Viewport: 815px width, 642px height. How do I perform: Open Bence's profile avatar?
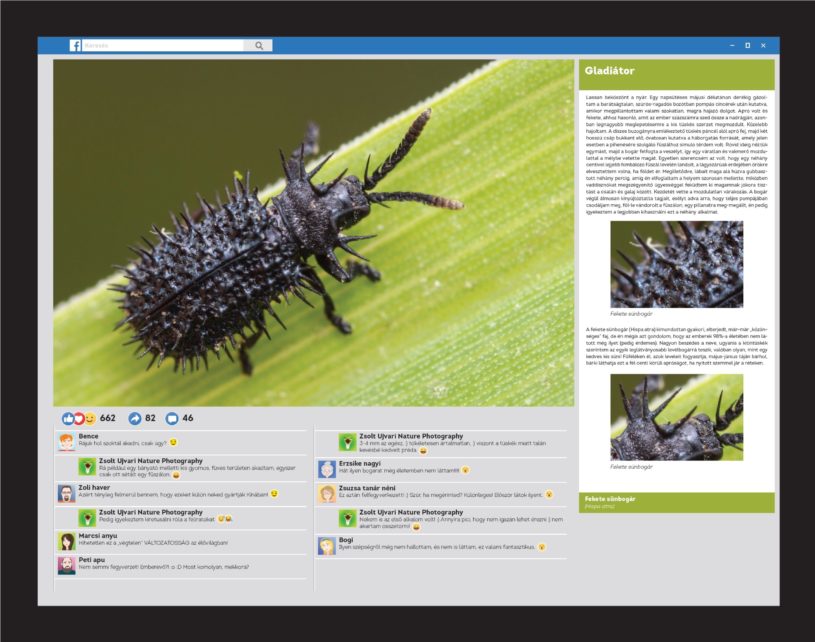(66, 442)
